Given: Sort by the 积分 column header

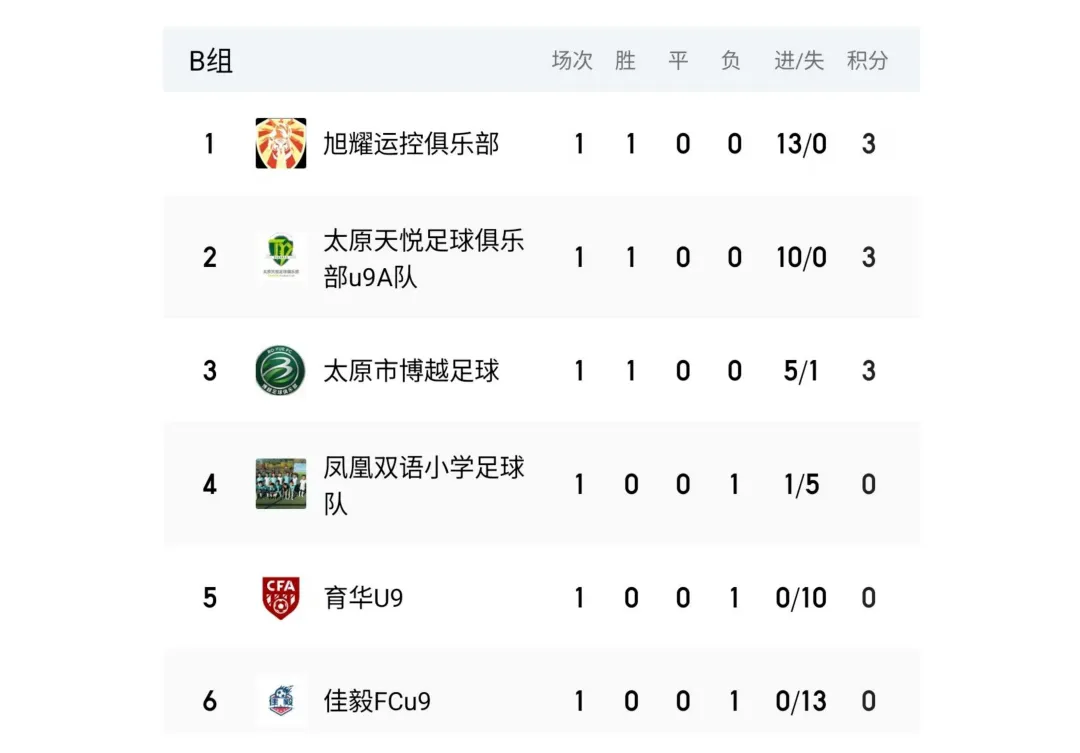Looking at the screenshot, I should click(867, 61).
